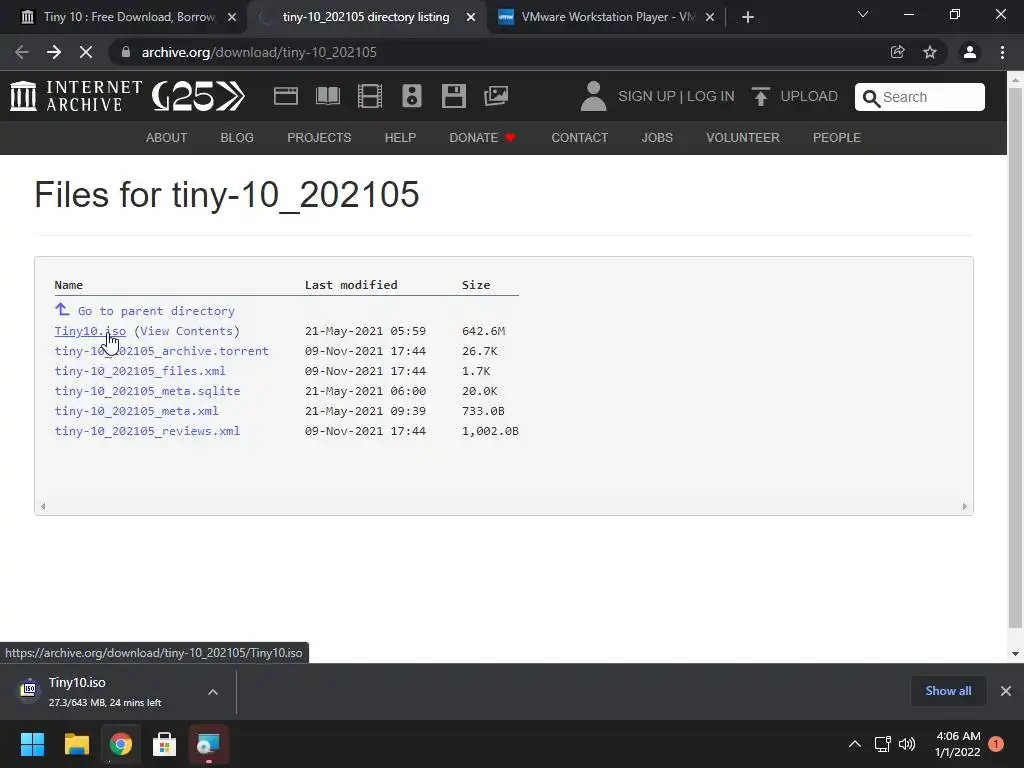Open the Internet Archive texts book icon
The height and width of the screenshot is (768, 1024).
coord(327,96)
